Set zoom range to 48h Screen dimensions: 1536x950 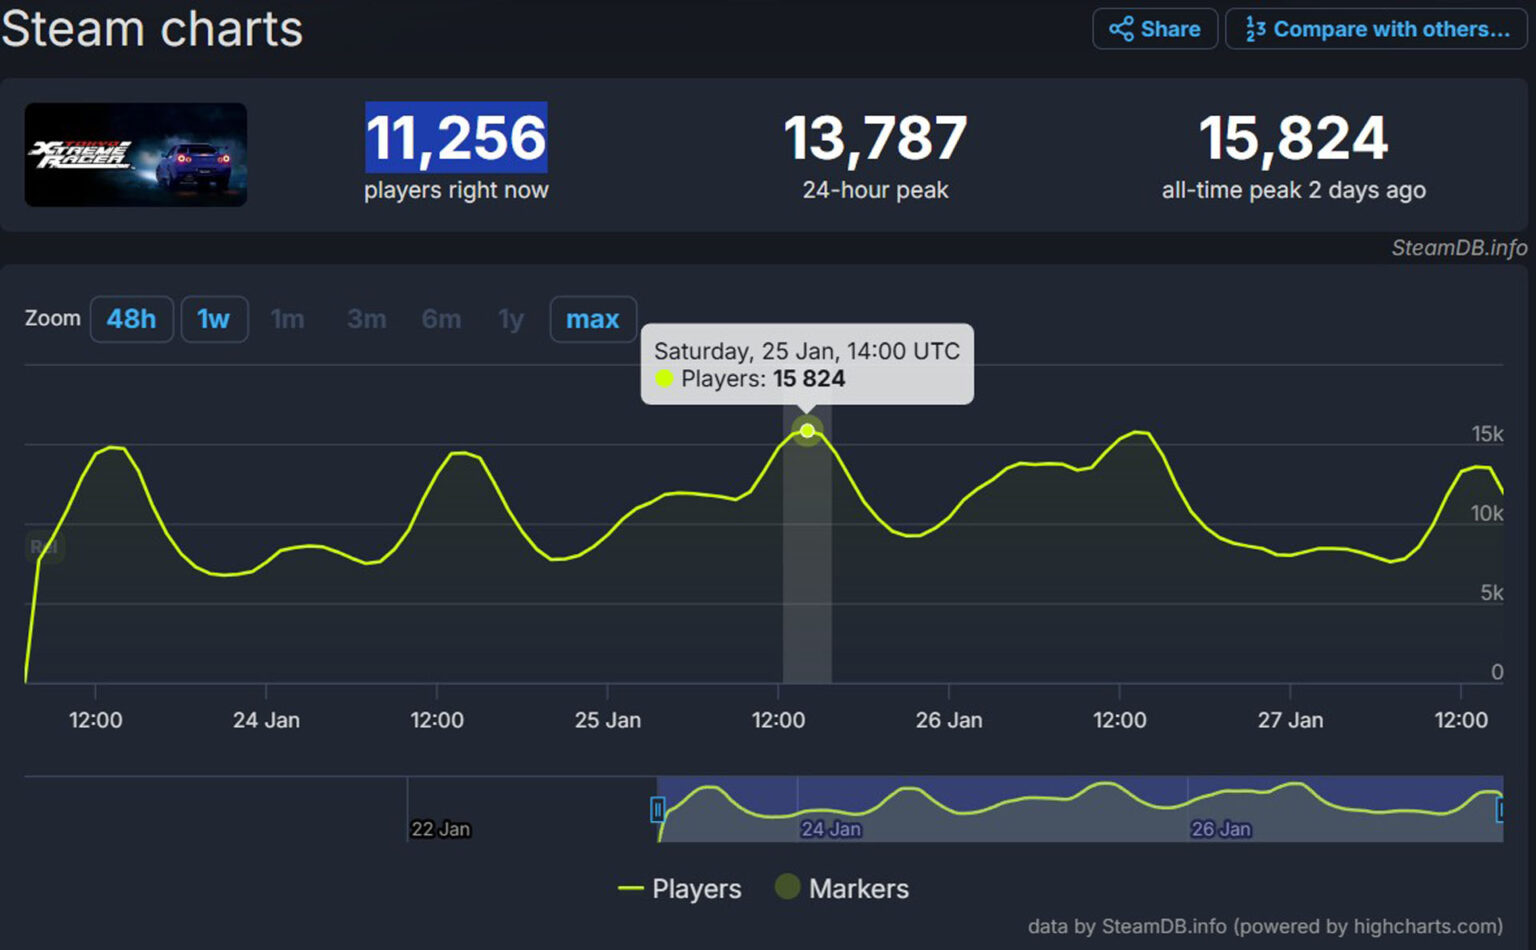click(x=131, y=319)
